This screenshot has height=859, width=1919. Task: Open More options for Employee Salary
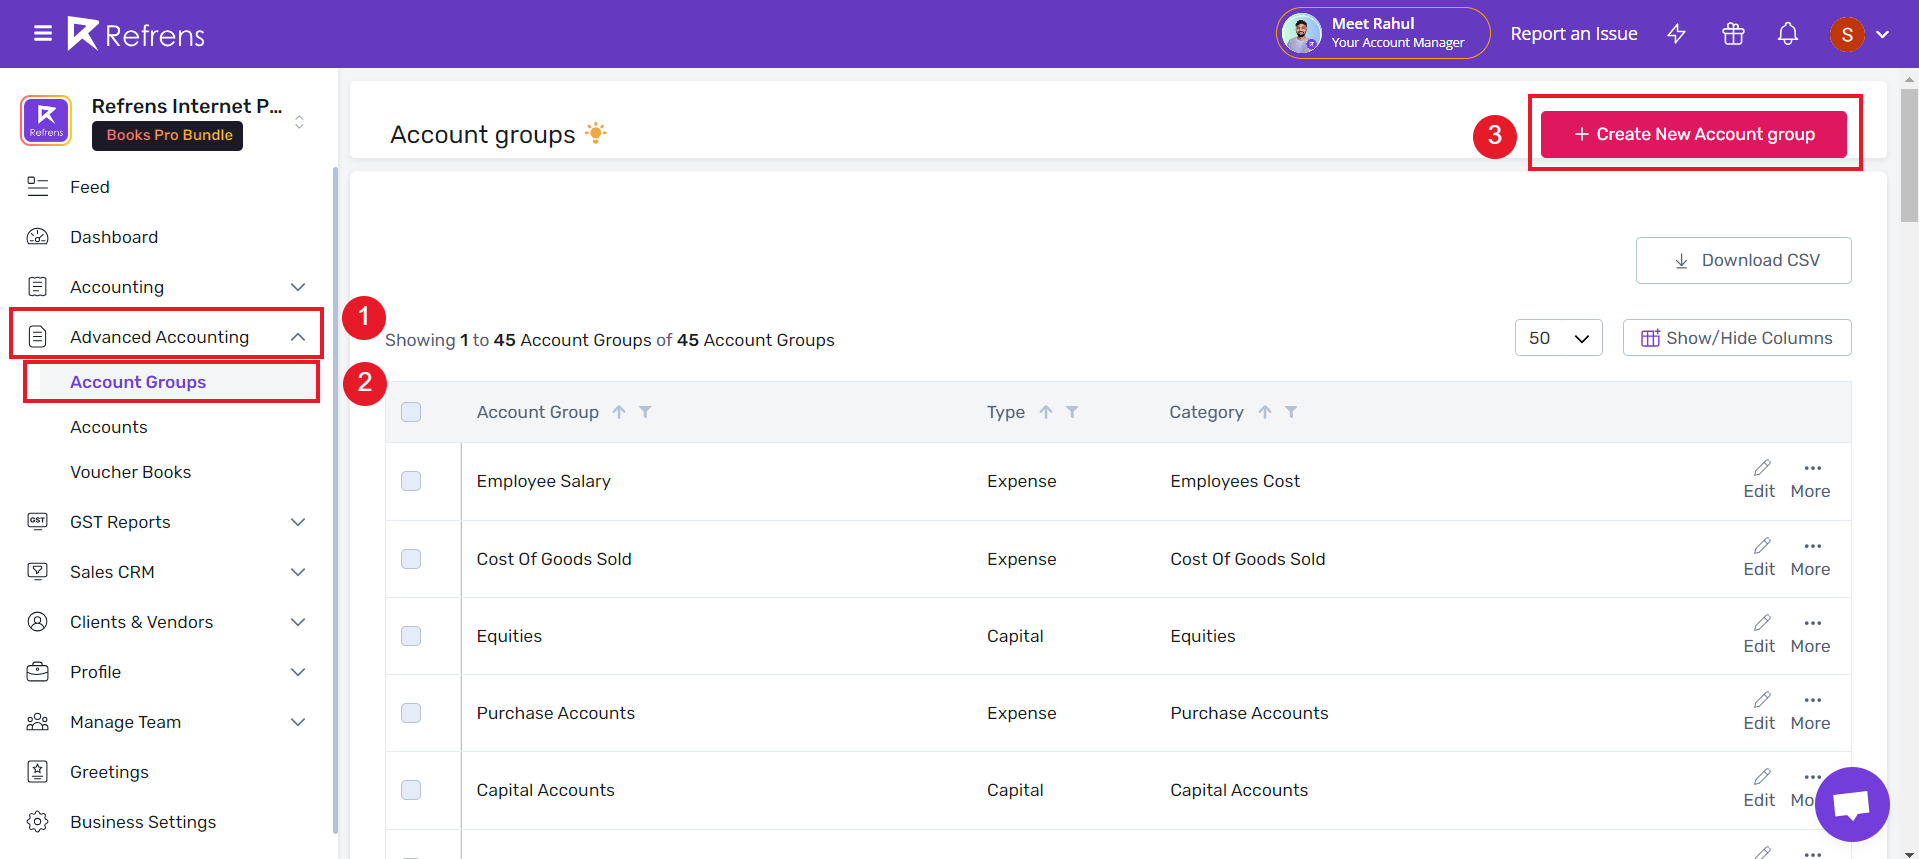click(x=1811, y=480)
